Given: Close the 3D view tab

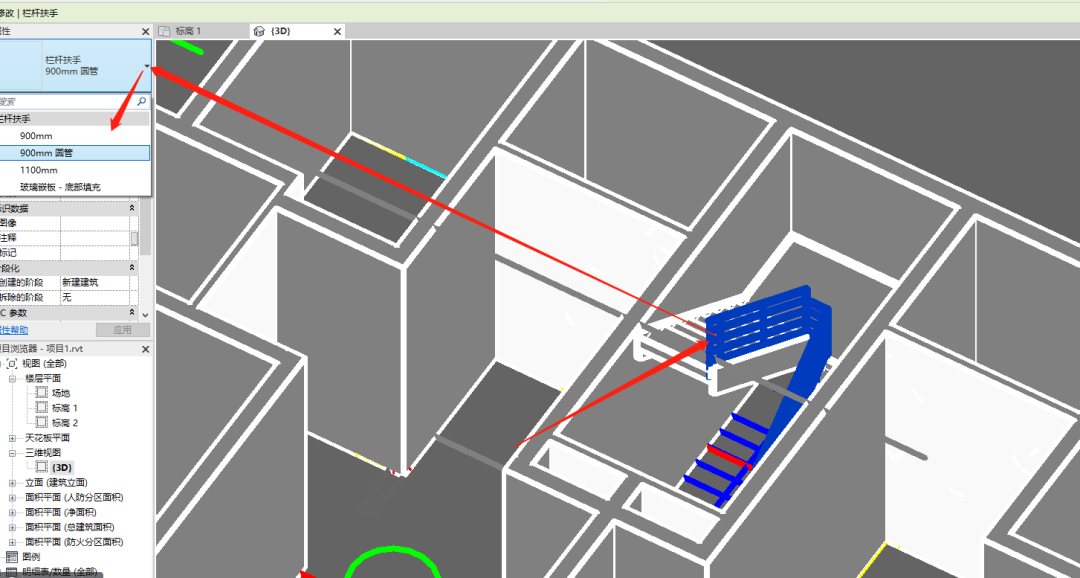Looking at the screenshot, I should point(338,31).
